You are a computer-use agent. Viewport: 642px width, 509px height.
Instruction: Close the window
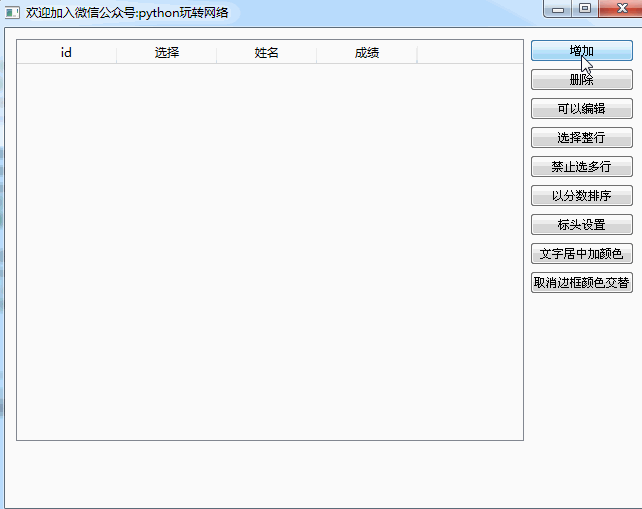(621, 8)
